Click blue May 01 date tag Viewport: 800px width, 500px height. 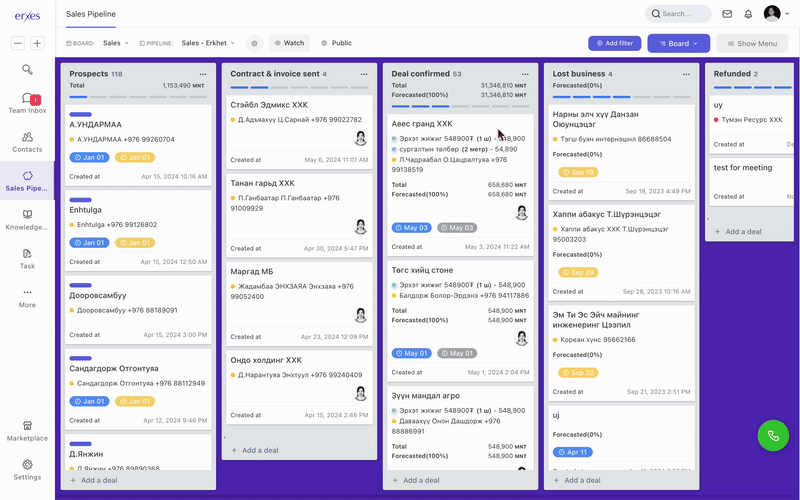(x=412, y=353)
